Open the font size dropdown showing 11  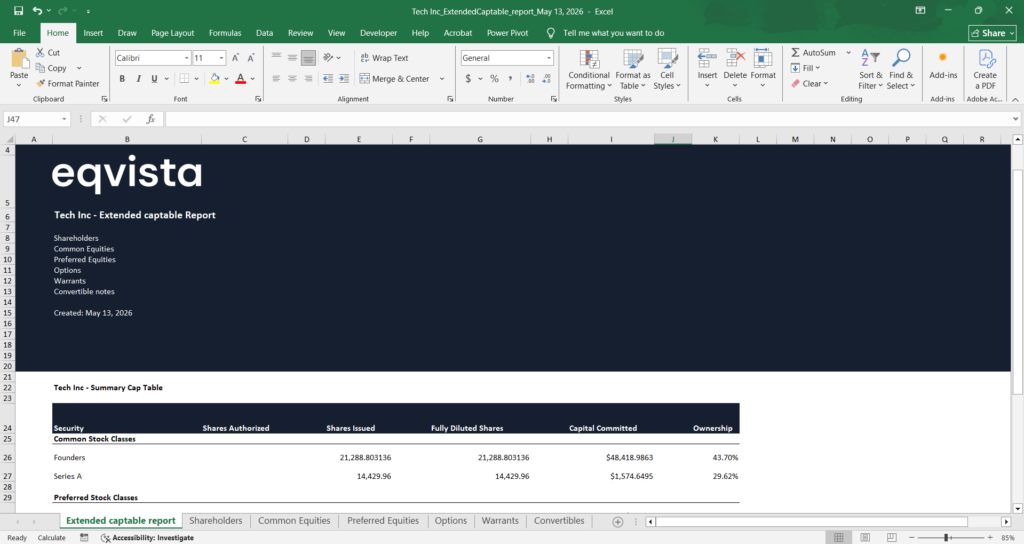[221, 58]
